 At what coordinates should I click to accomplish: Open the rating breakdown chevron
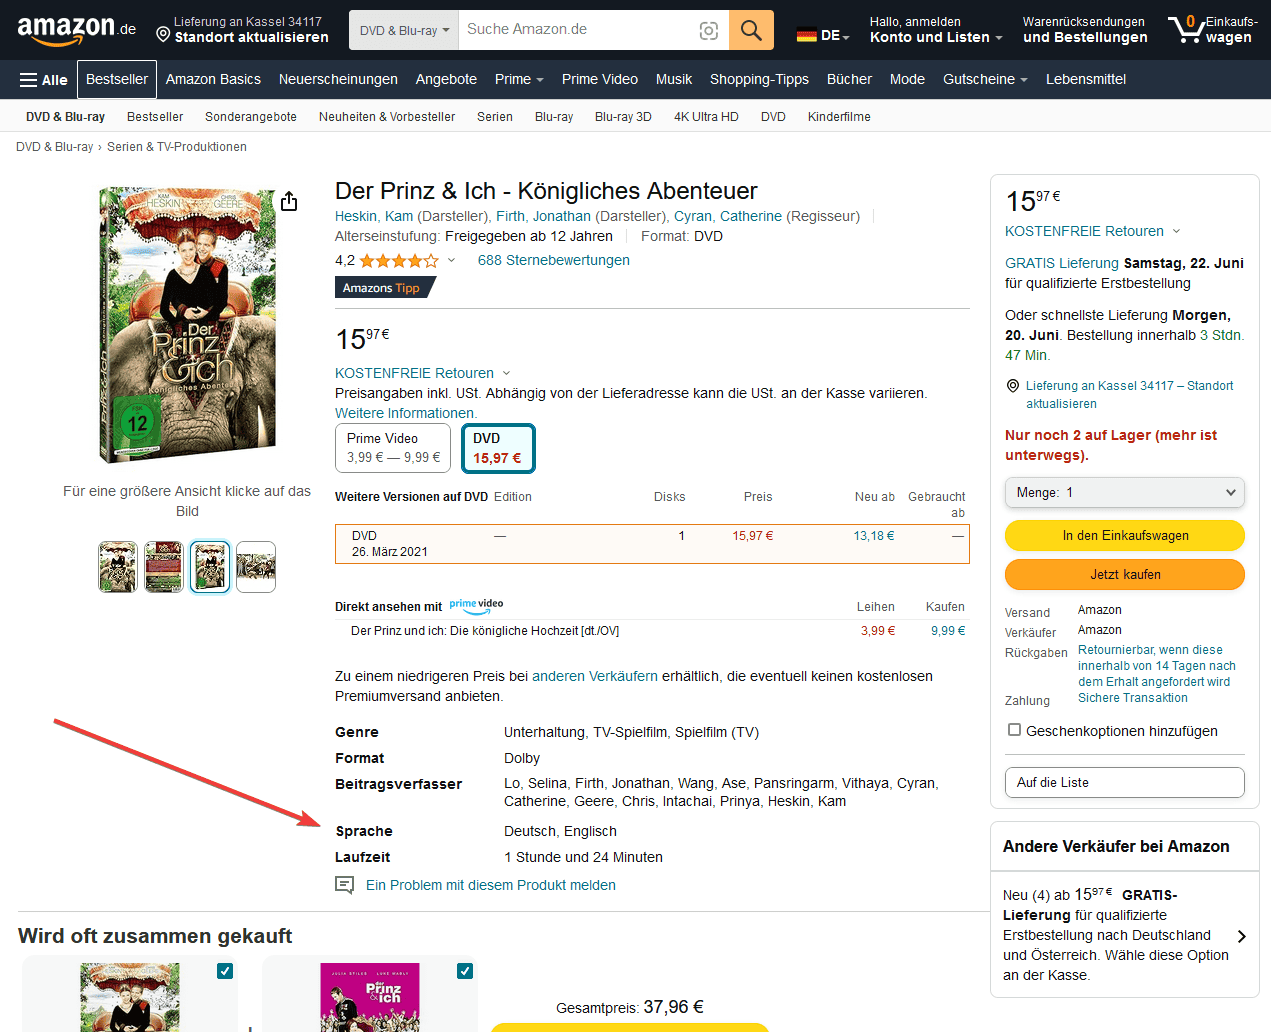tap(451, 261)
